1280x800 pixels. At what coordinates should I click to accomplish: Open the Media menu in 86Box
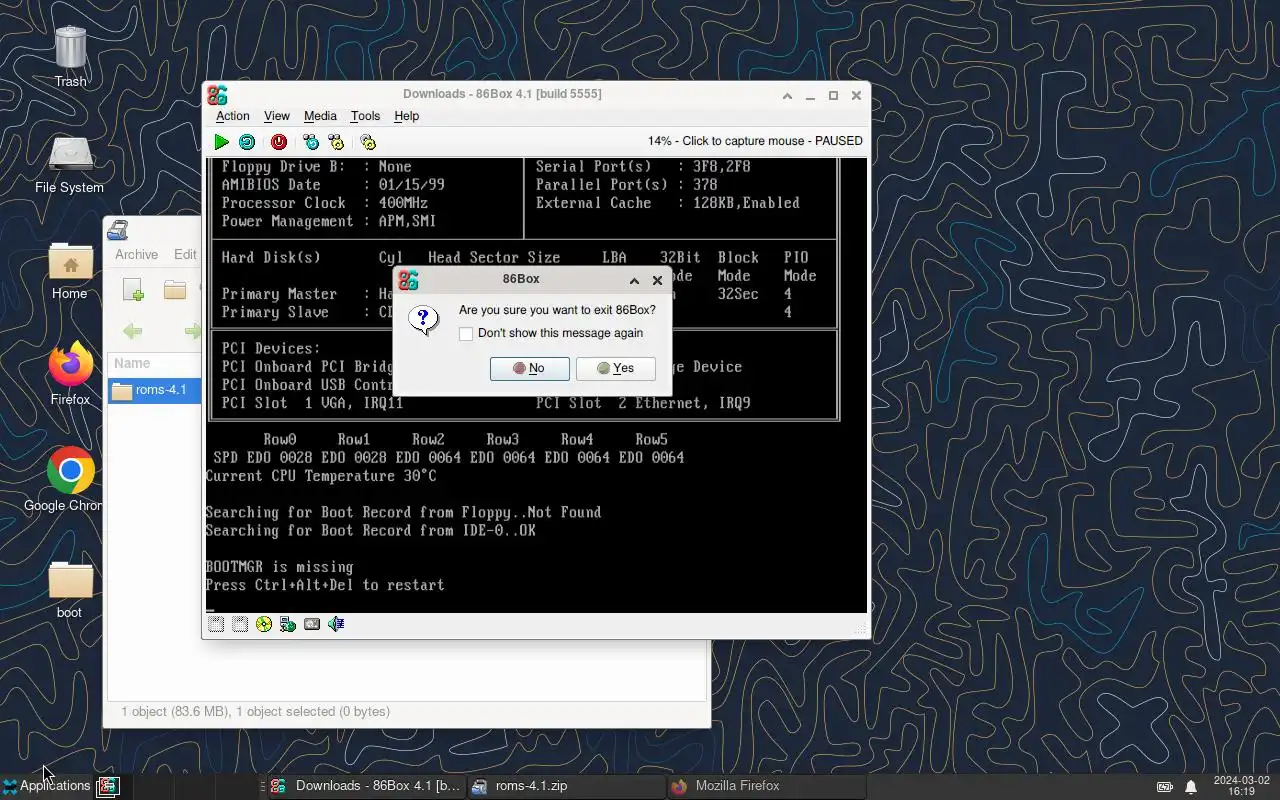(x=320, y=116)
